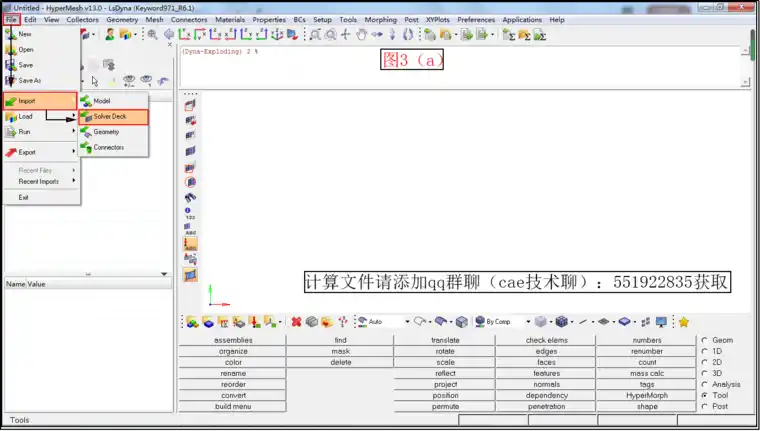Click the check elems panel button
The width and height of the screenshot is (760, 431).
tap(546, 340)
